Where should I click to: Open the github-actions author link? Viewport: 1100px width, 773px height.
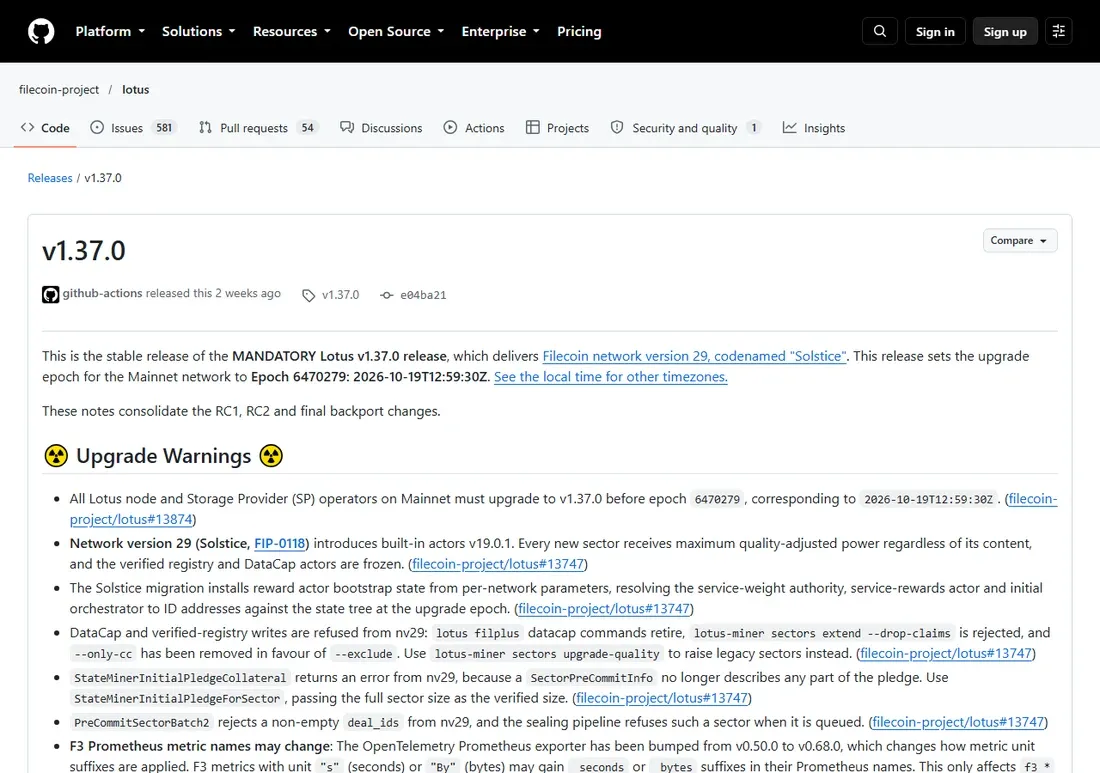click(x=102, y=293)
